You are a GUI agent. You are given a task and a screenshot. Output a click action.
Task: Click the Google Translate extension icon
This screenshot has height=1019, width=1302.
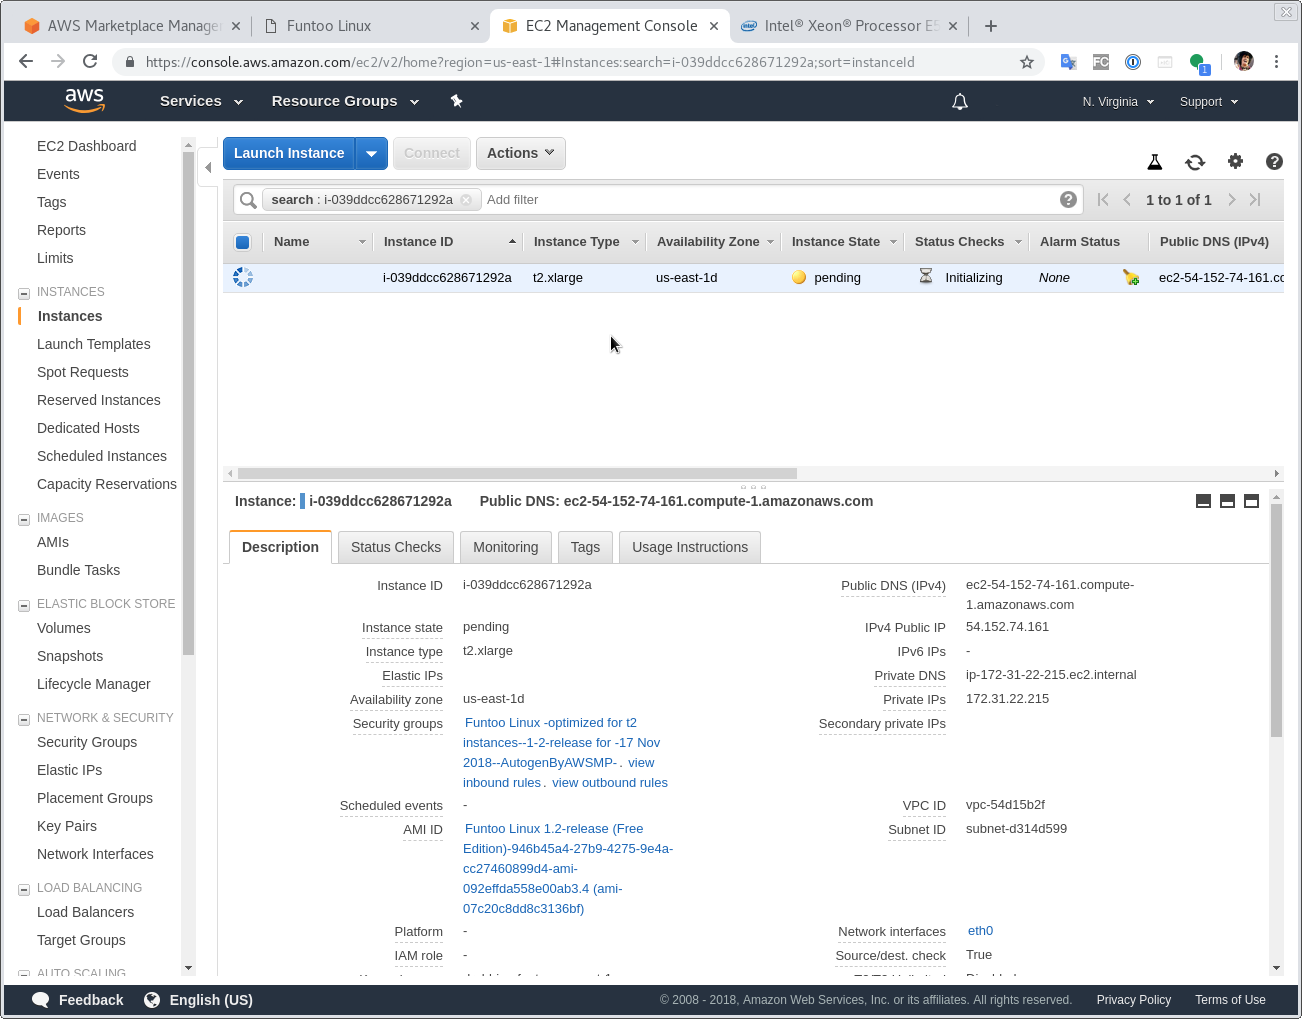click(1069, 62)
